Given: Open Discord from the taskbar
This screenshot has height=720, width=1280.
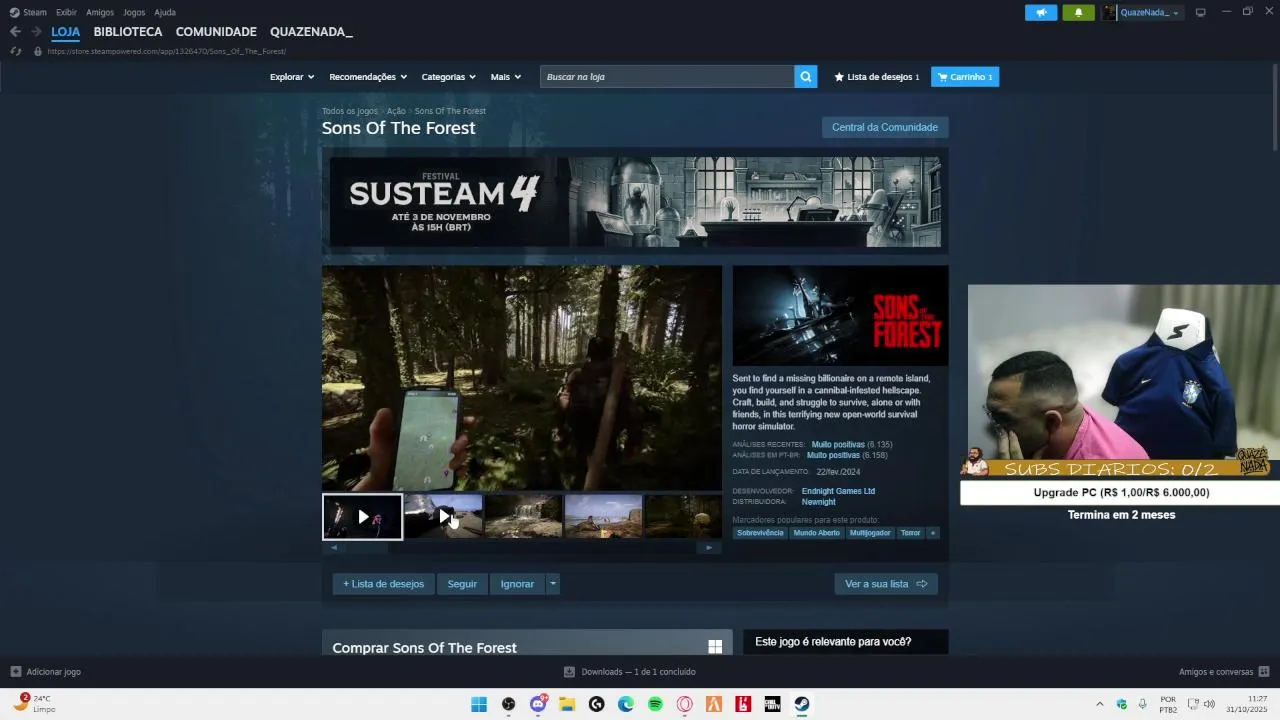Looking at the screenshot, I should pyautogui.click(x=538, y=704).
